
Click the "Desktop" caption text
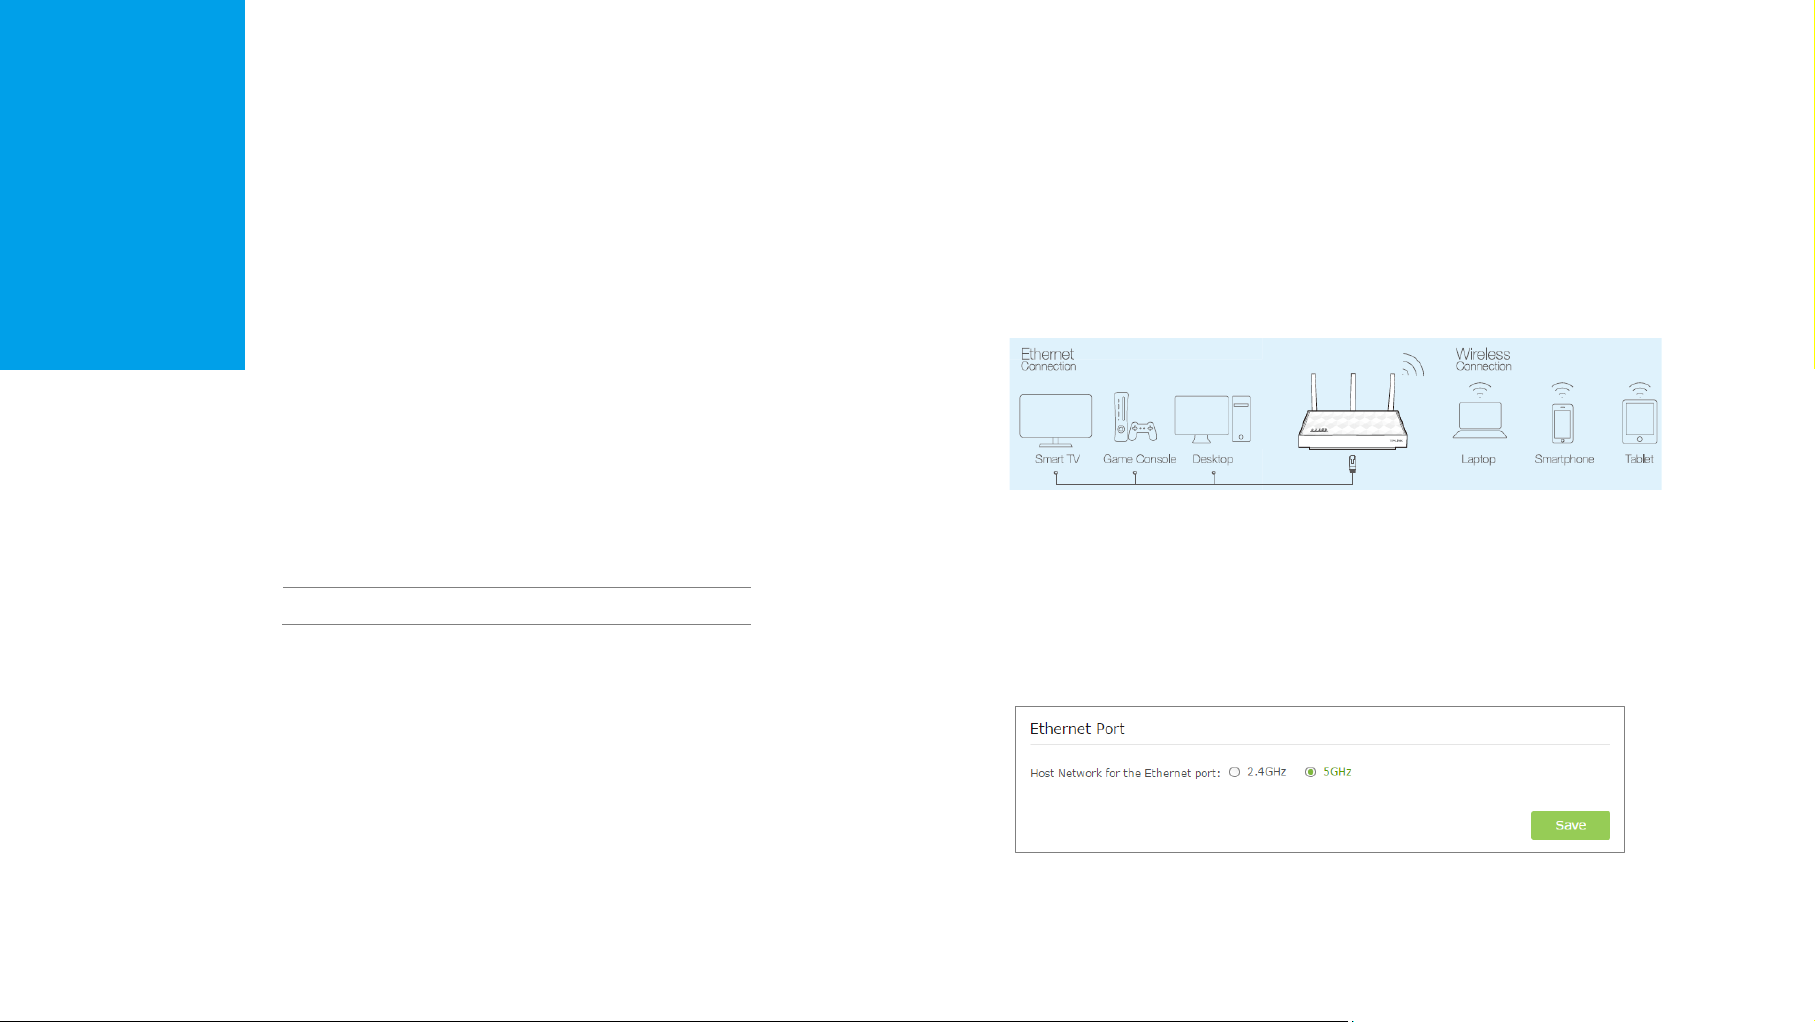(1212, 459)
